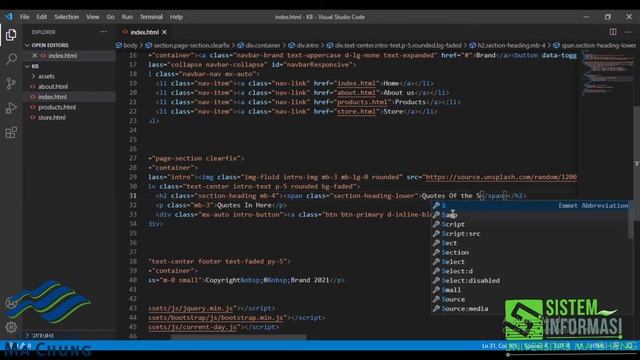Open the Extensions view icon
Viewport: 640px width, 360px height.
pyautogui.click(x=11, y=132)
